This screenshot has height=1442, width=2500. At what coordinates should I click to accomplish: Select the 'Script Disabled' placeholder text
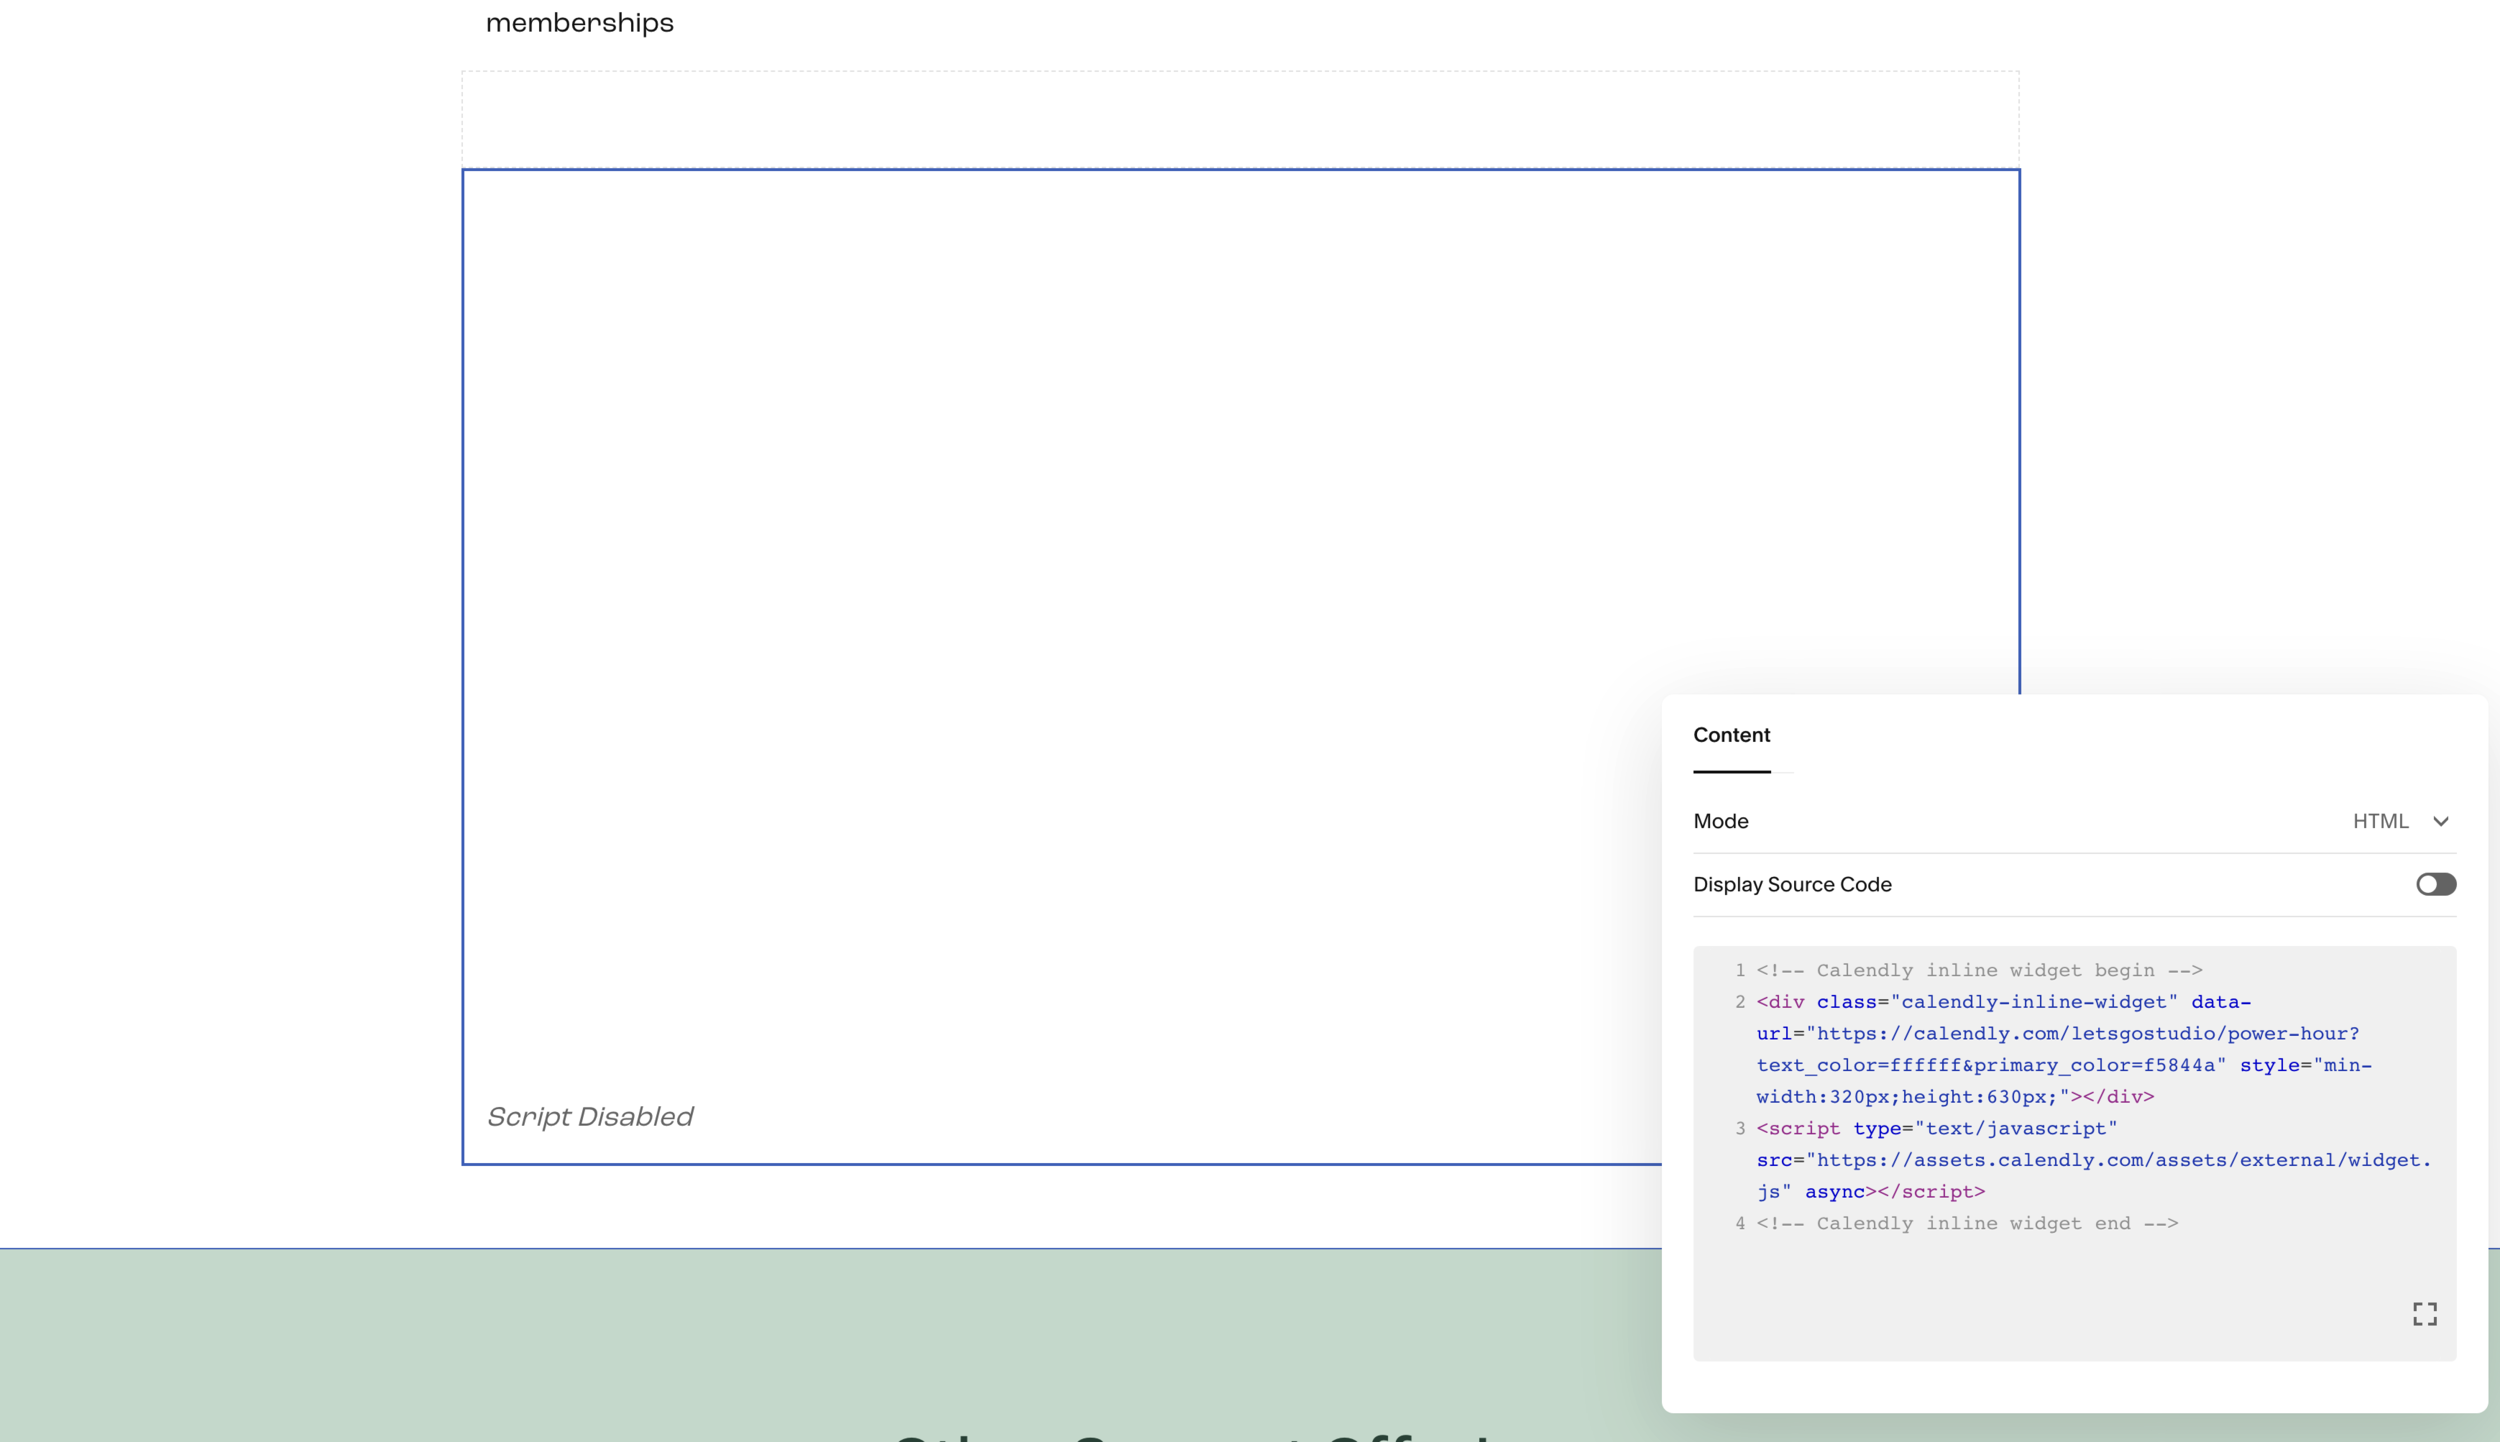point(589,1117)
